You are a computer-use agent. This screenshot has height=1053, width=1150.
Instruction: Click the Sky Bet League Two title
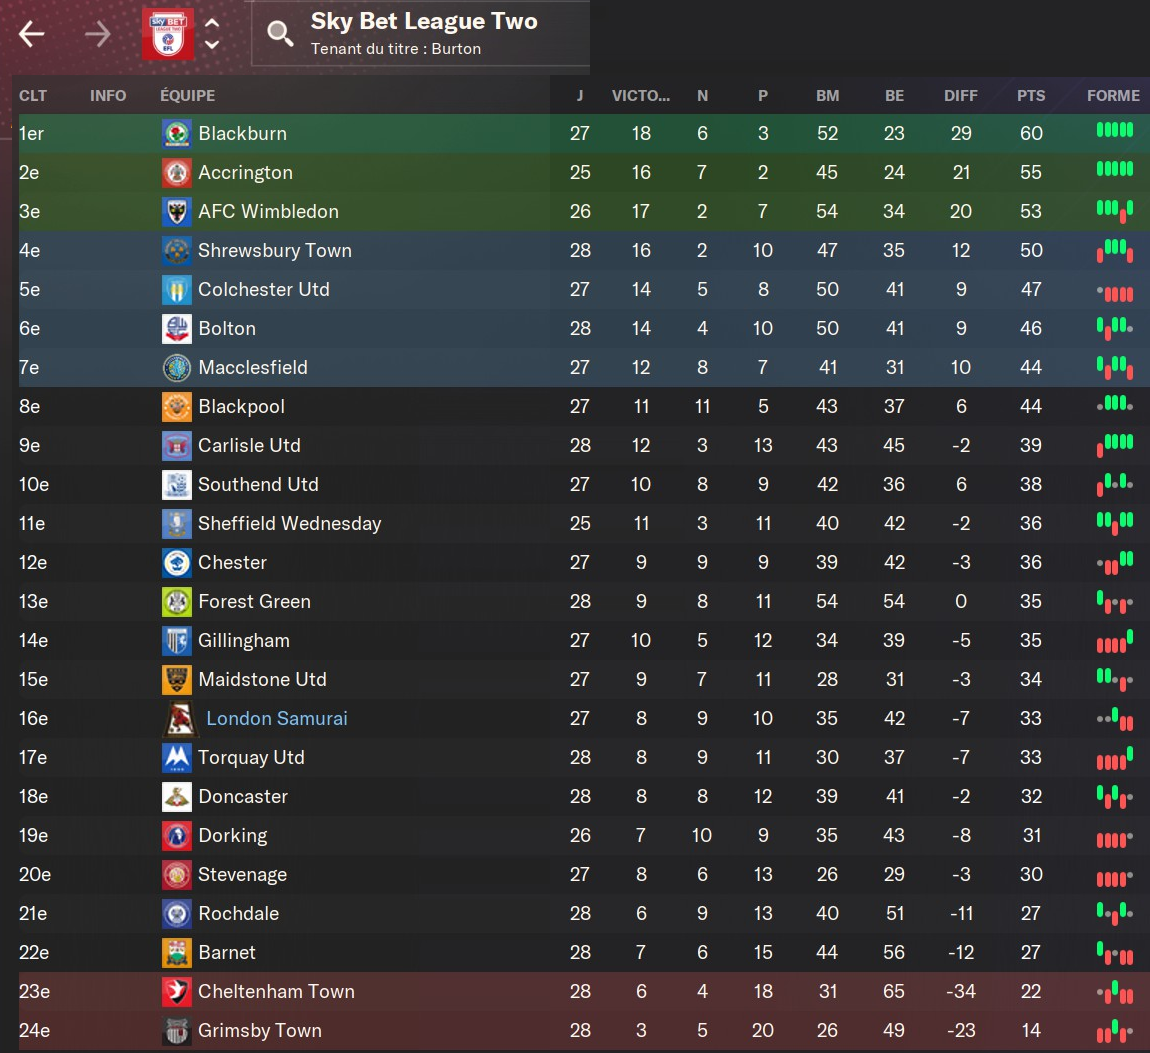pos(424,22)
